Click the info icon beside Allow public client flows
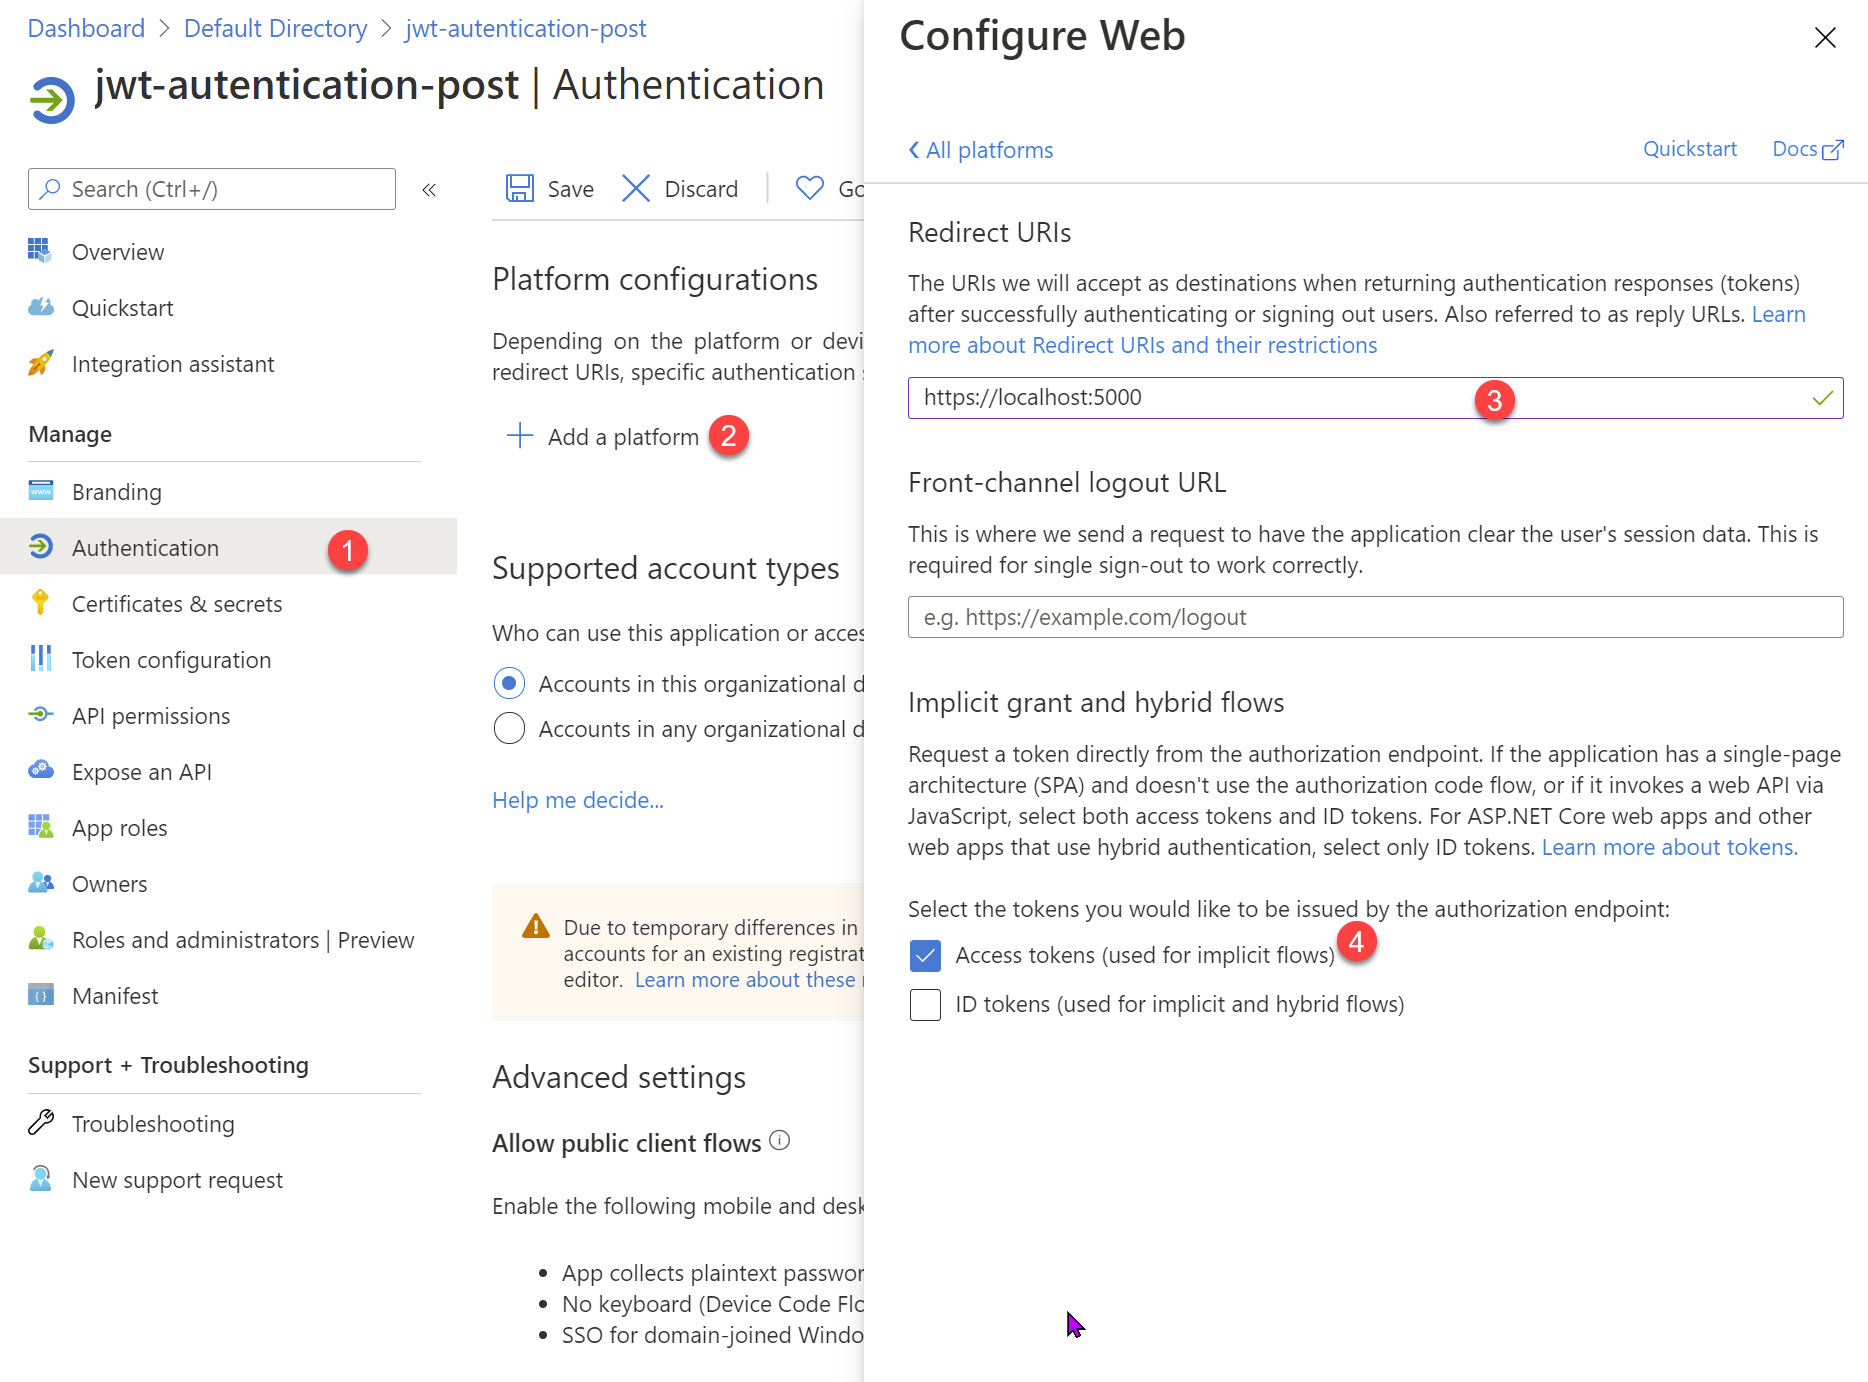This screenshot has width=1868, height=1382. pyautogui.click(x=780, y=1141)
